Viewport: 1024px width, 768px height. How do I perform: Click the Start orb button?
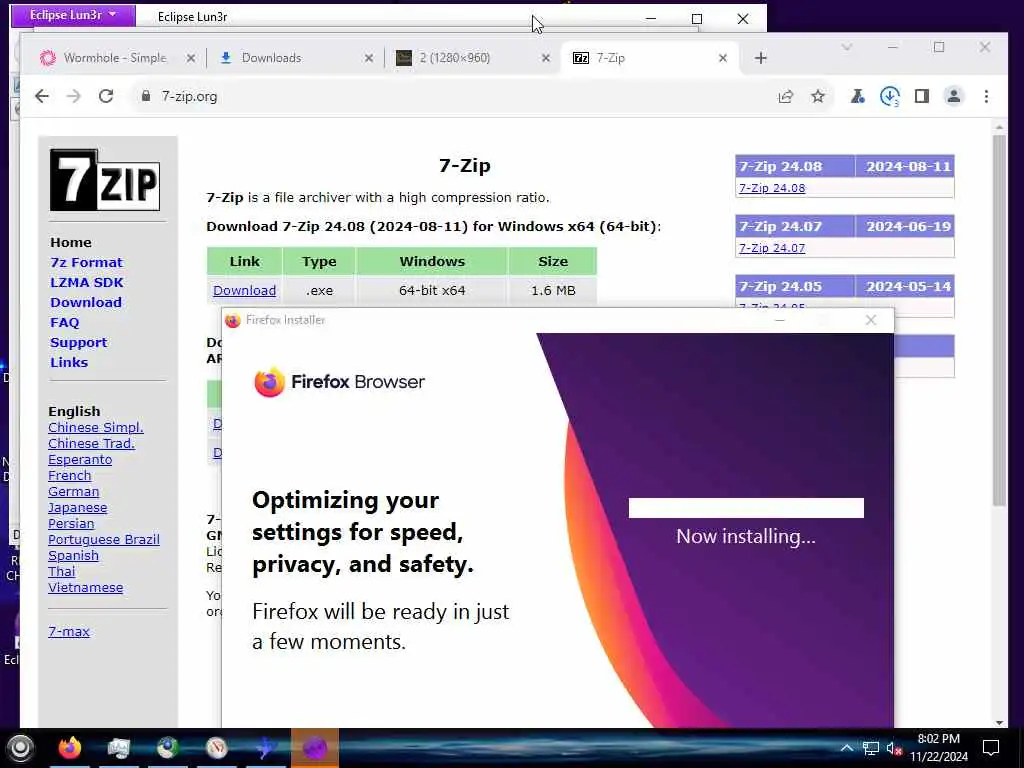coord(20,748)
